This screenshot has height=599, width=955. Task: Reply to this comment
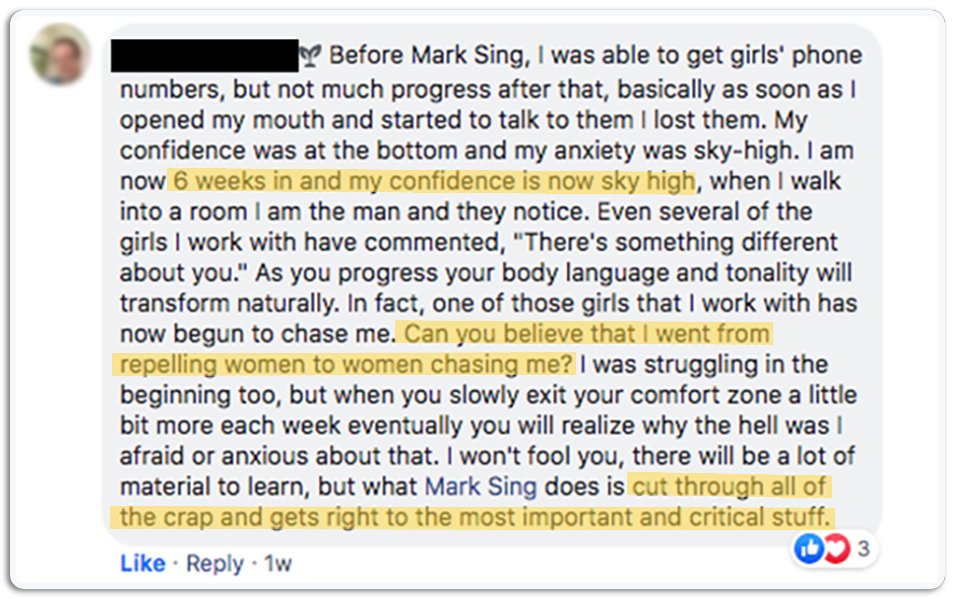tap(214, 564)
